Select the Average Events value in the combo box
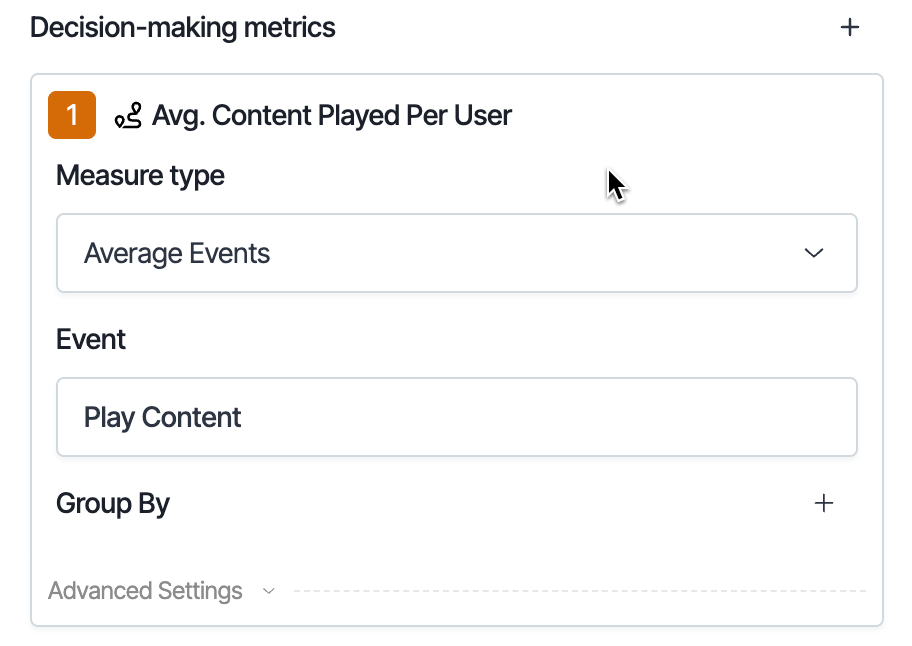This screenshot has width=912, height=646. pos(177,253)
